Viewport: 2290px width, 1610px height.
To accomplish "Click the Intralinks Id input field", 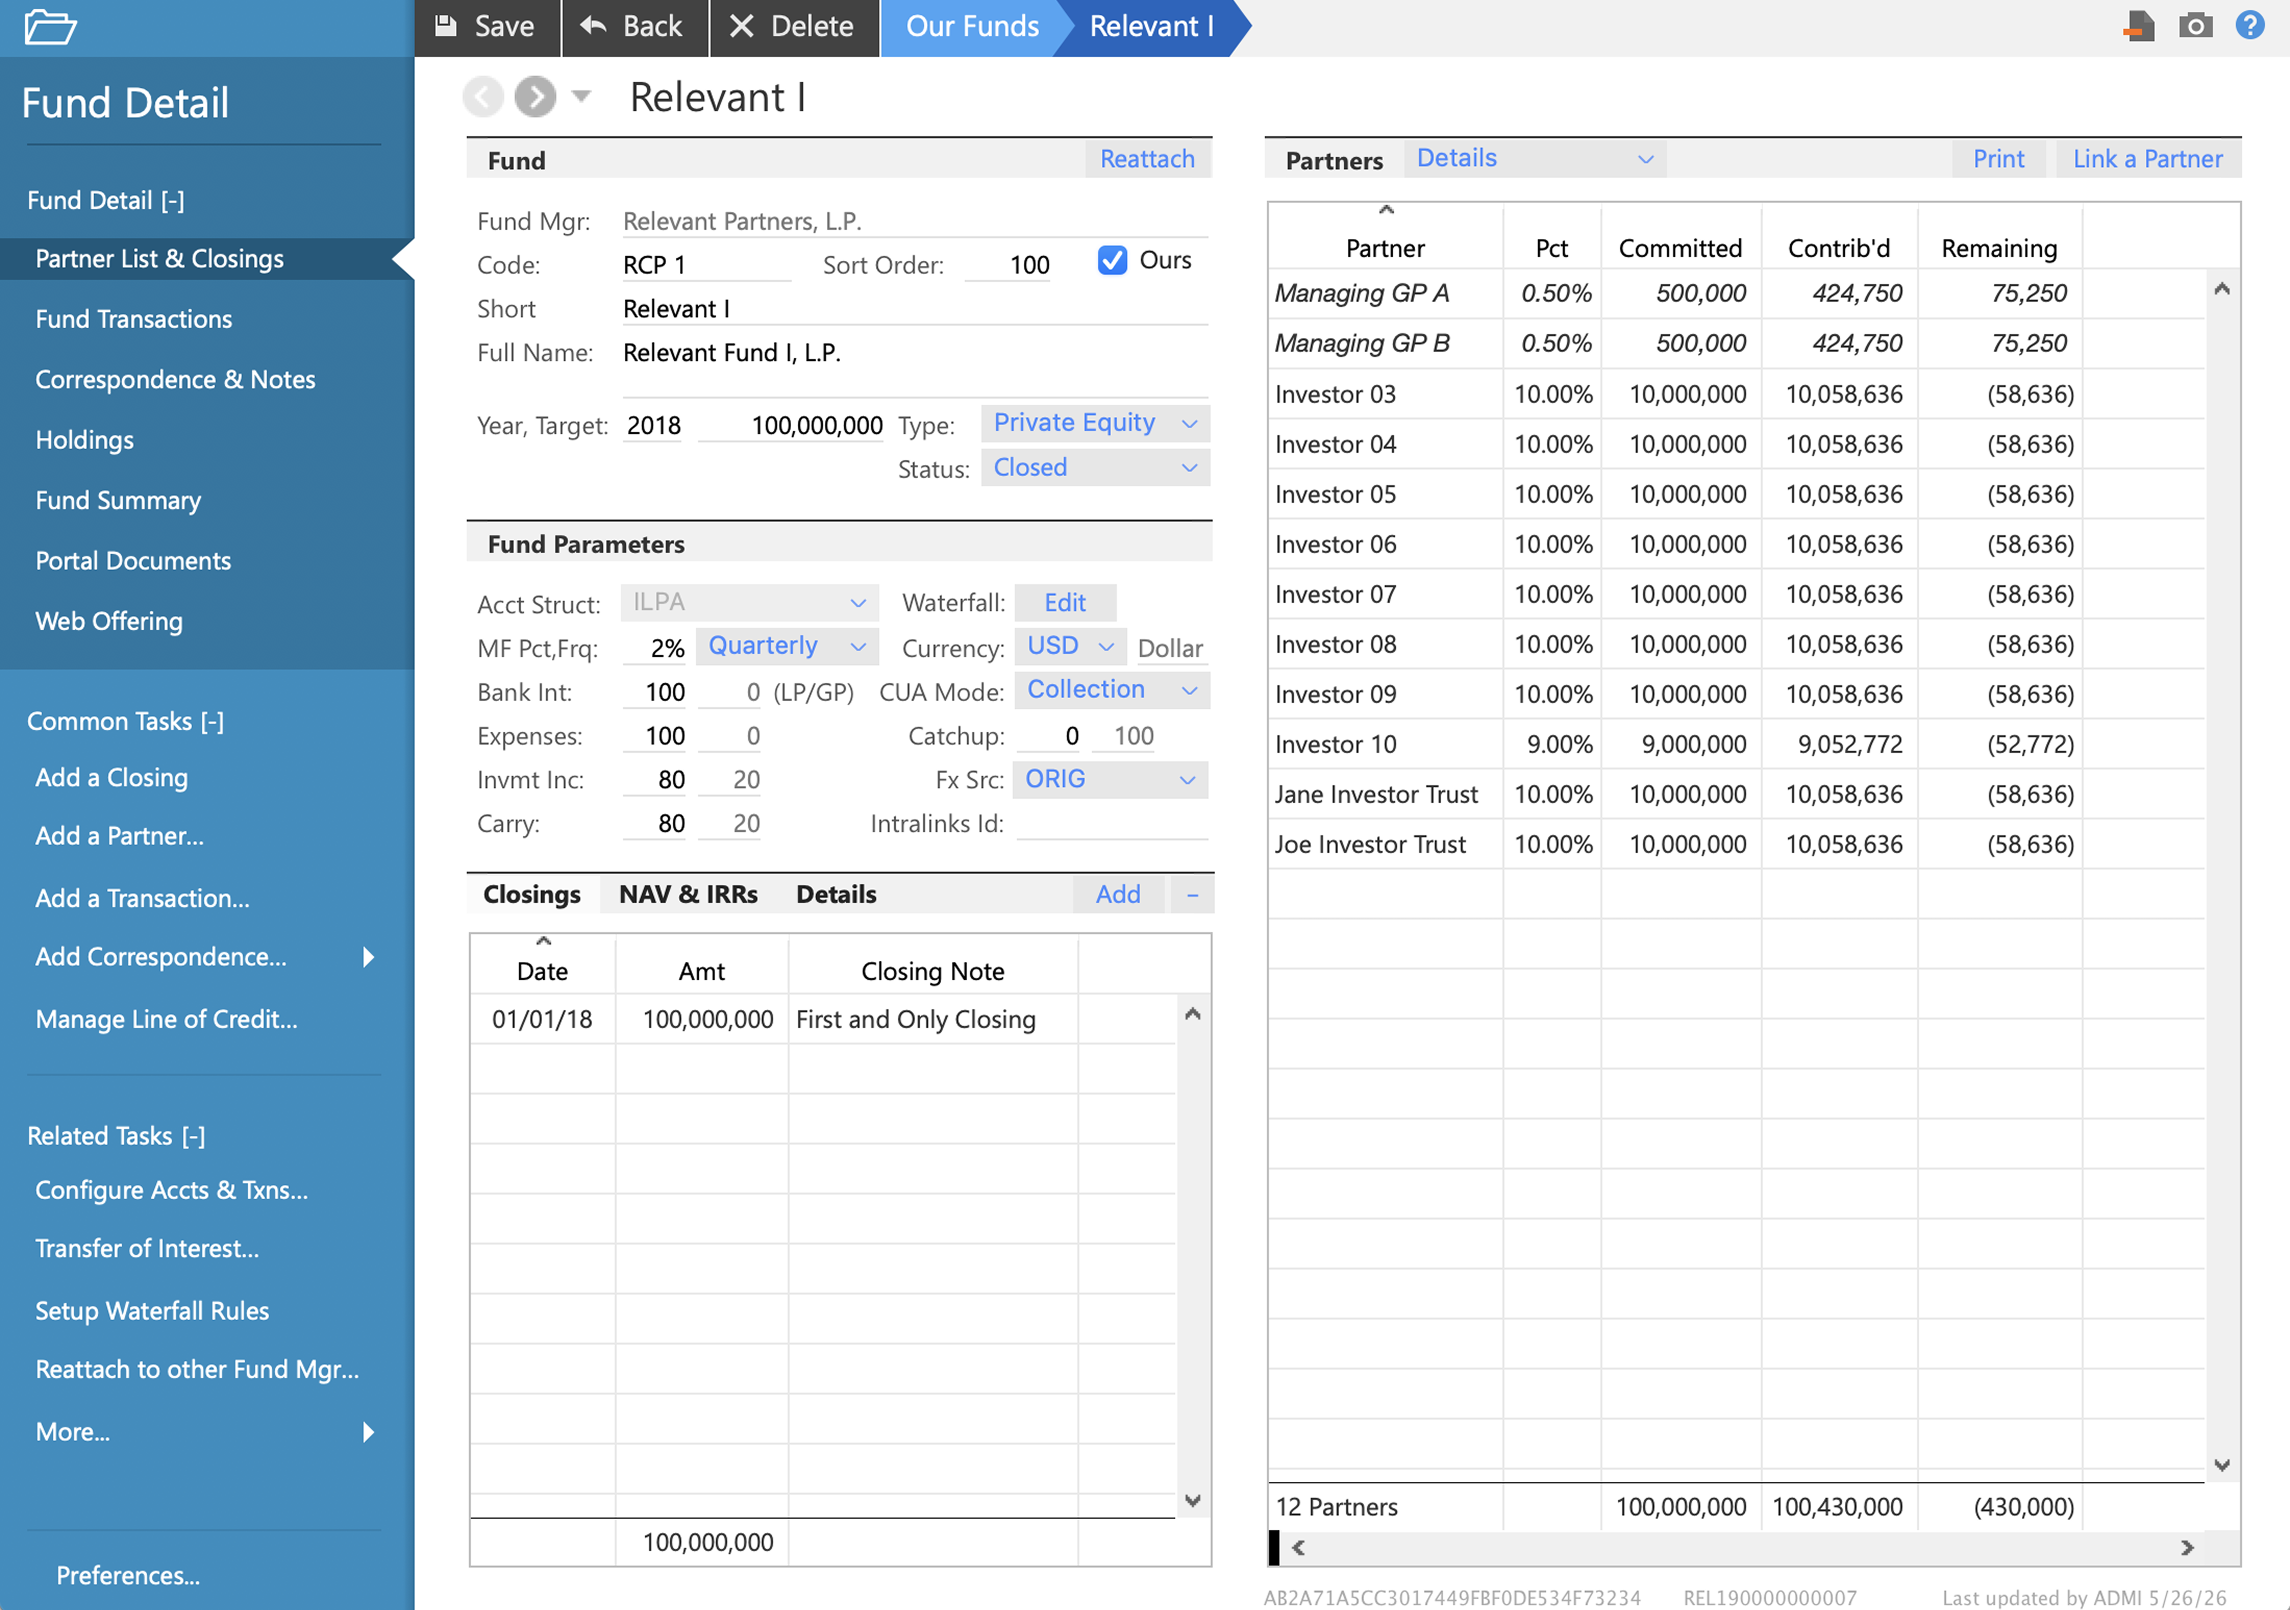I will pos(1111,824).
